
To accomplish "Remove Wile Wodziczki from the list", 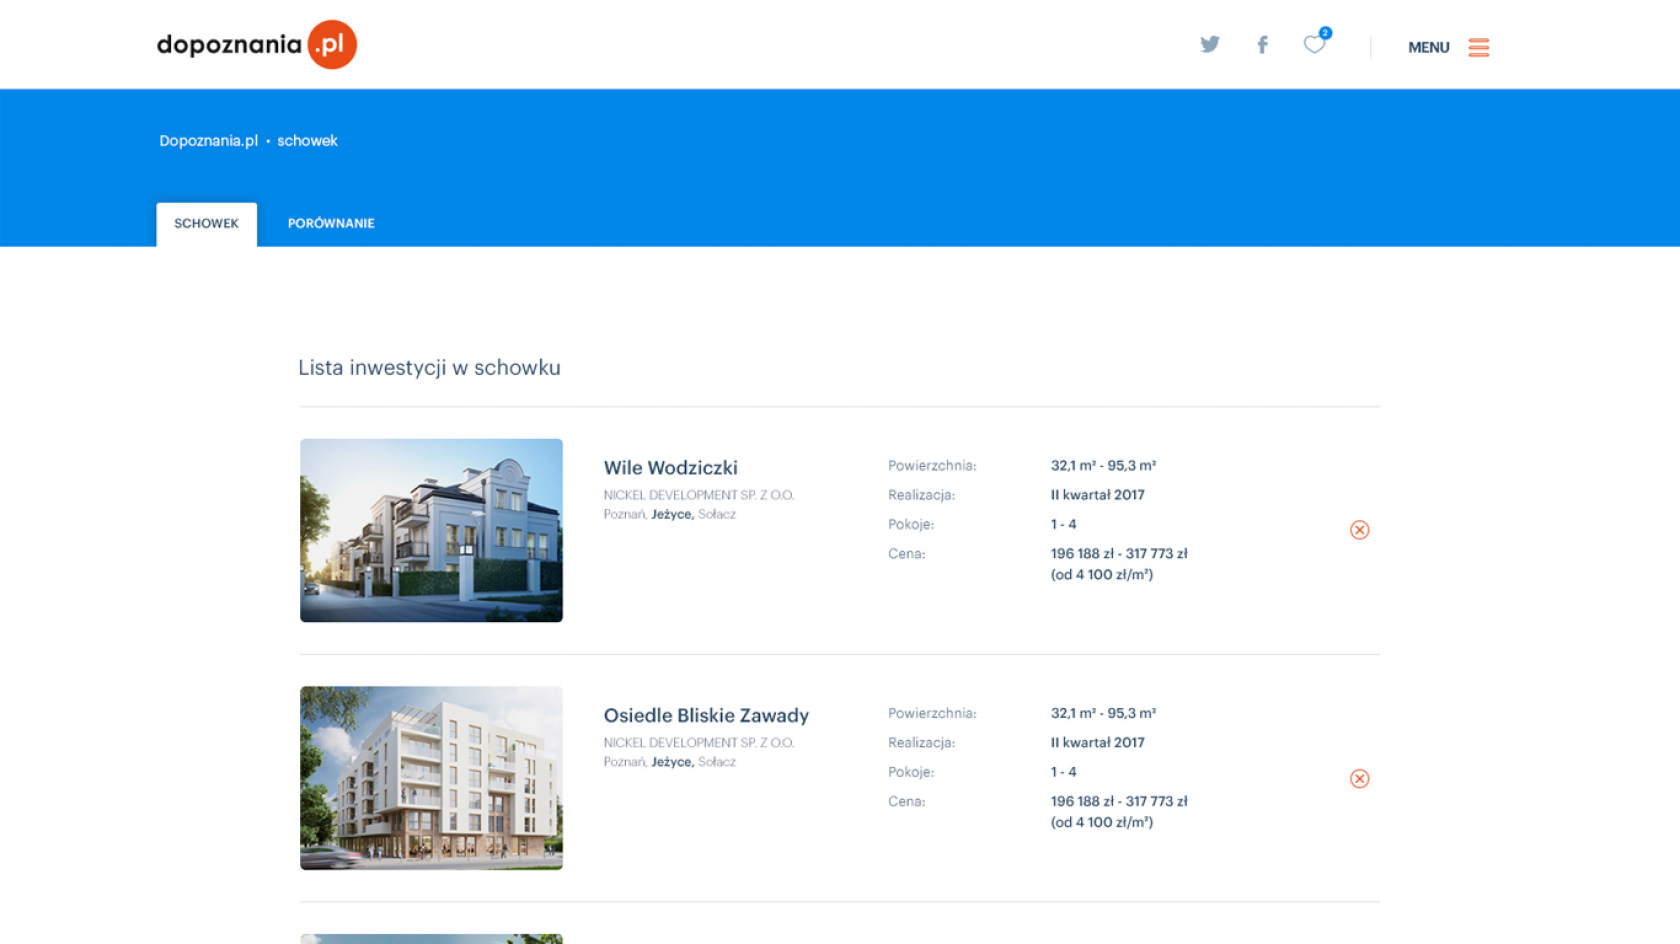I will (x=1359, y=530).
